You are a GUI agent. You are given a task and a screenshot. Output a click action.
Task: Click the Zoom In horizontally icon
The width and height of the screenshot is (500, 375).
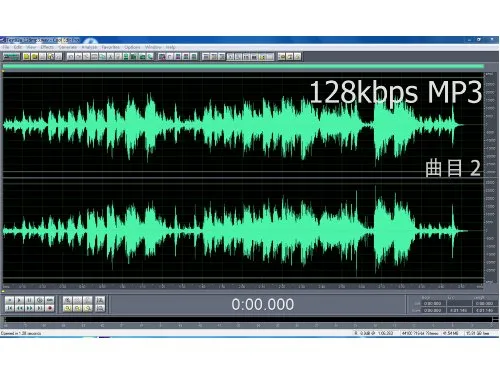[x=67, y=300]
